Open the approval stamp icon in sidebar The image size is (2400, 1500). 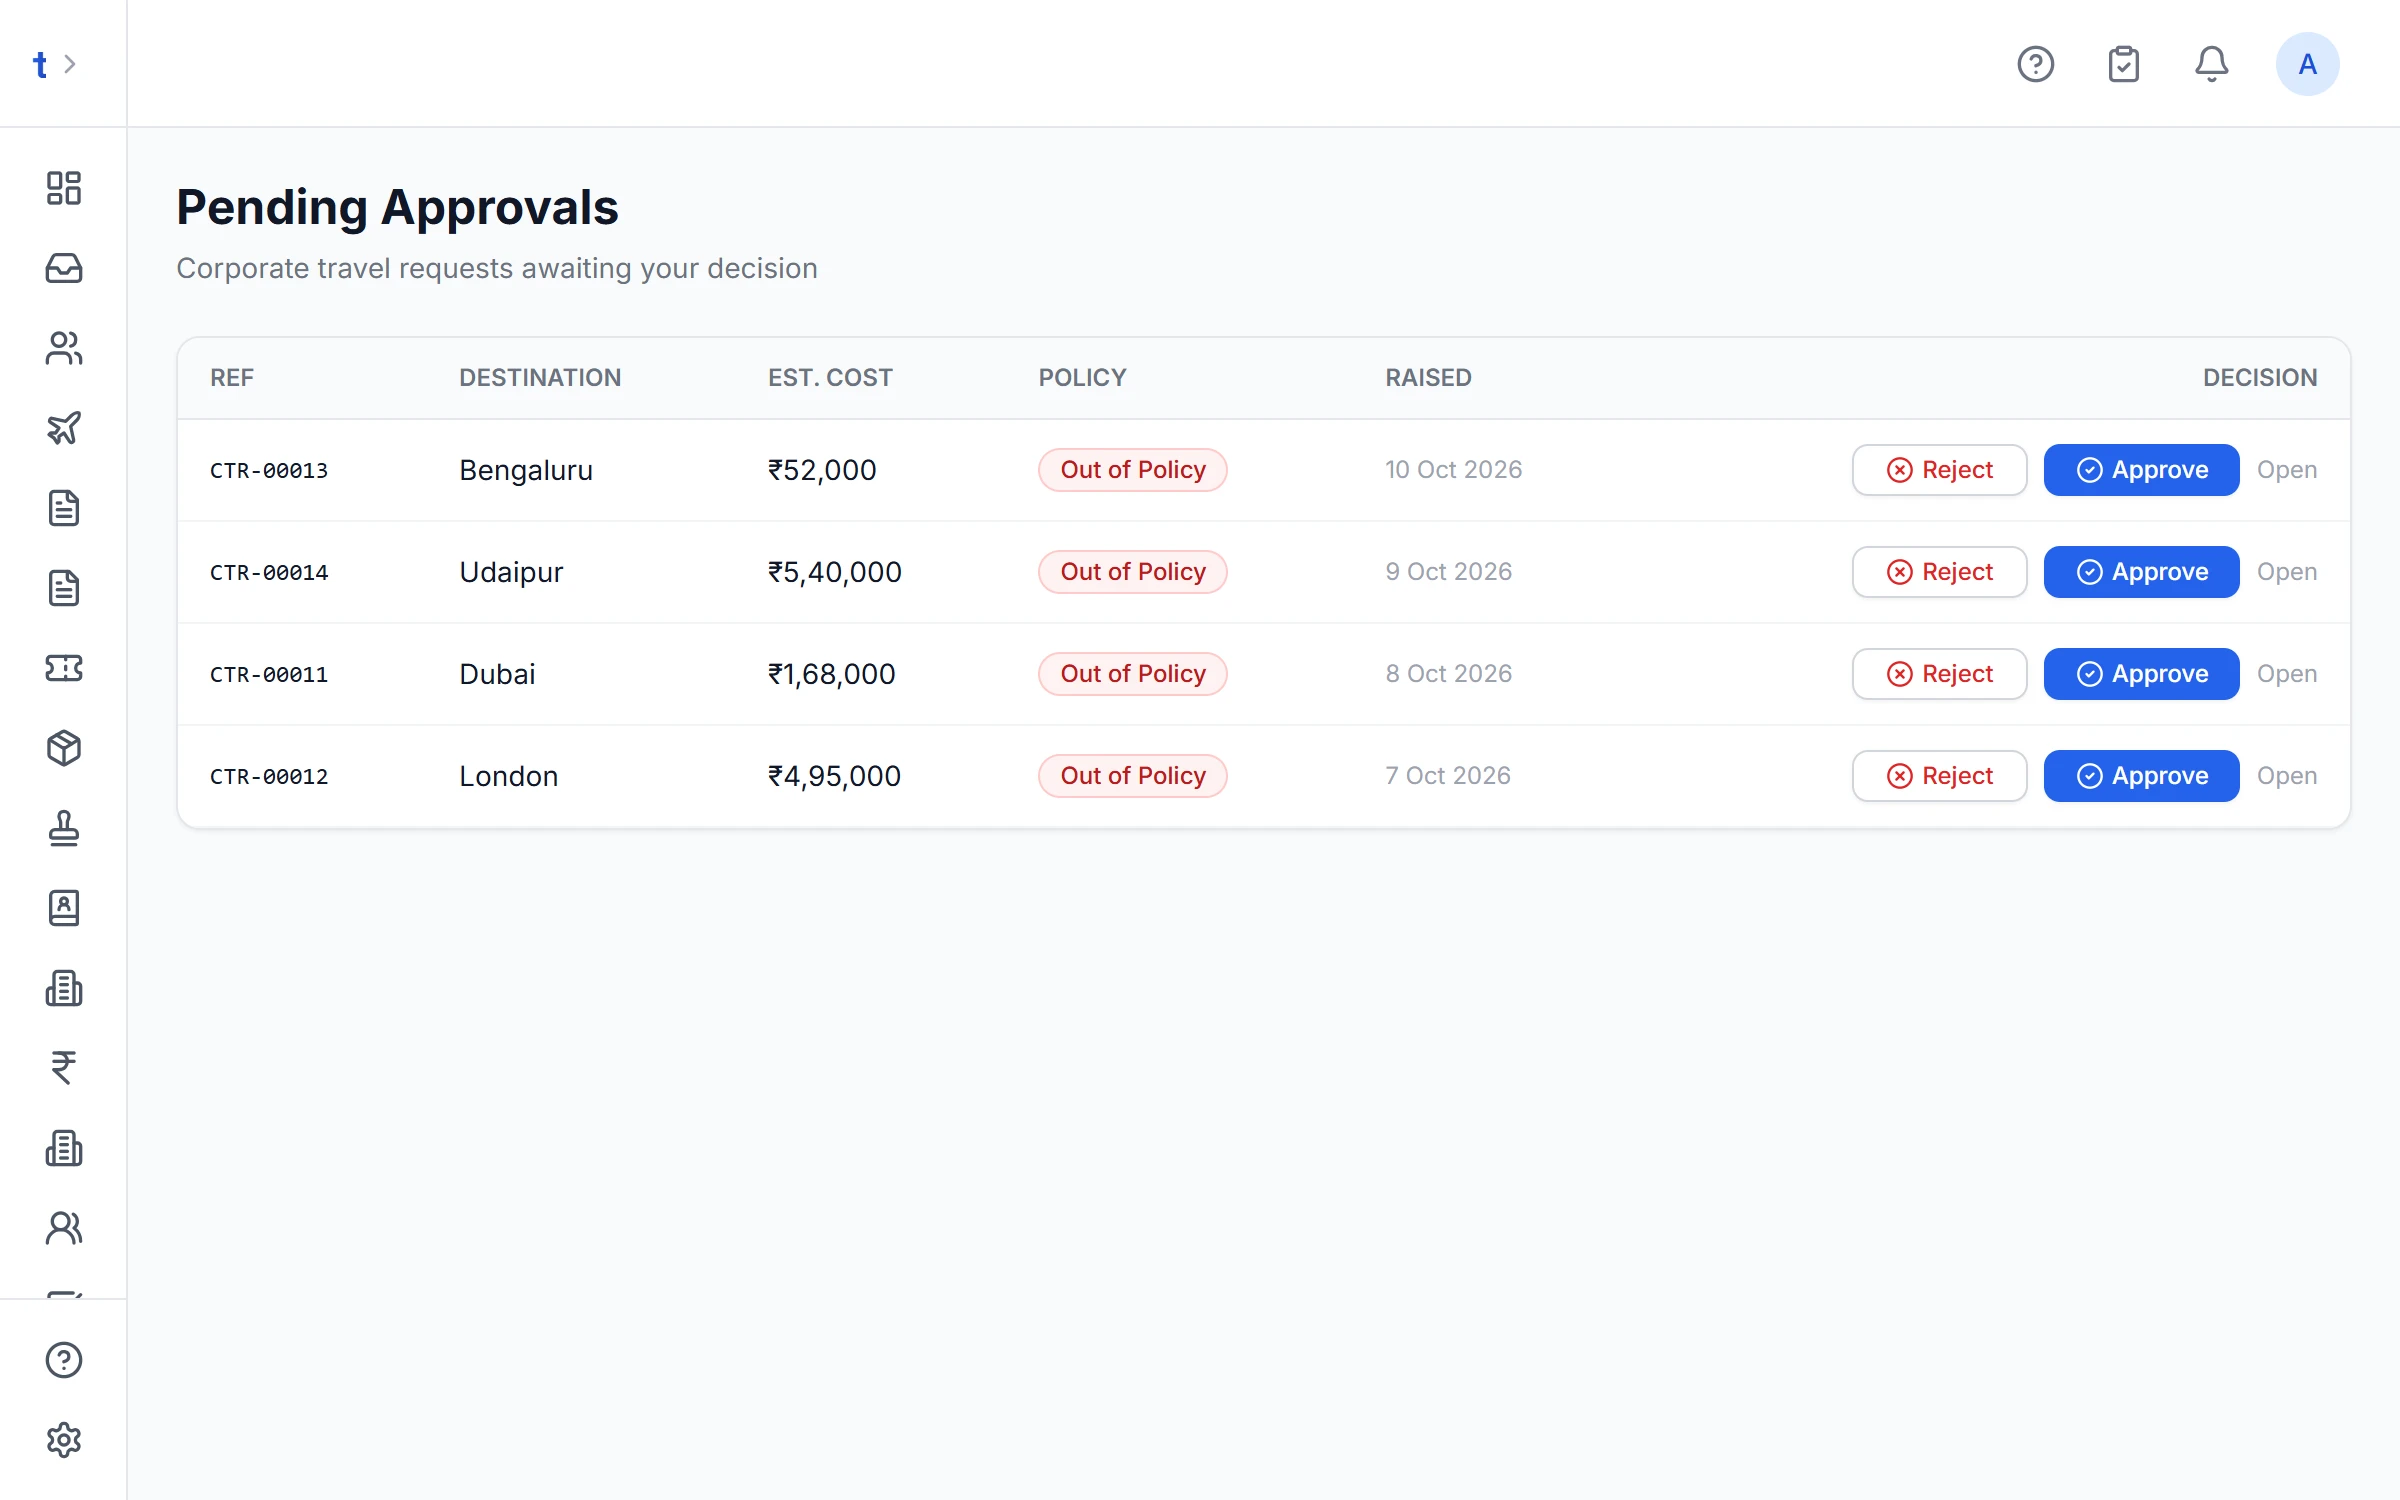(x=63, y=828)
